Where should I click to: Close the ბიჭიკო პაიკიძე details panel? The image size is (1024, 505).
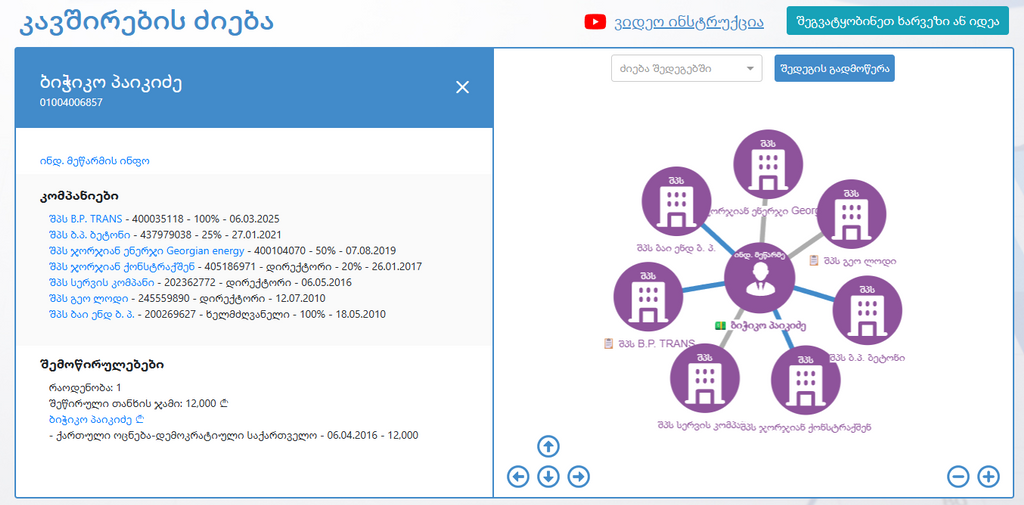coord(462,87)
